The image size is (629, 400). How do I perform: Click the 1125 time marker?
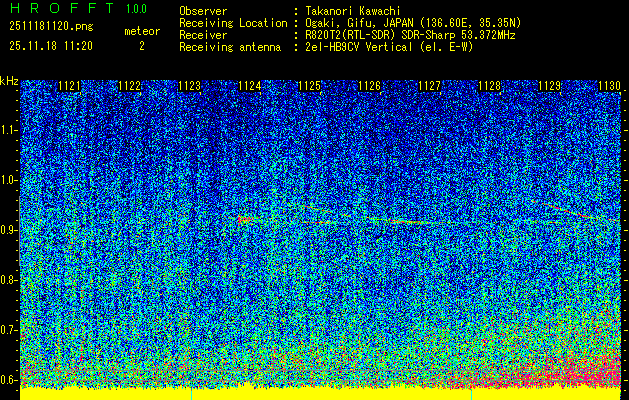310,86
